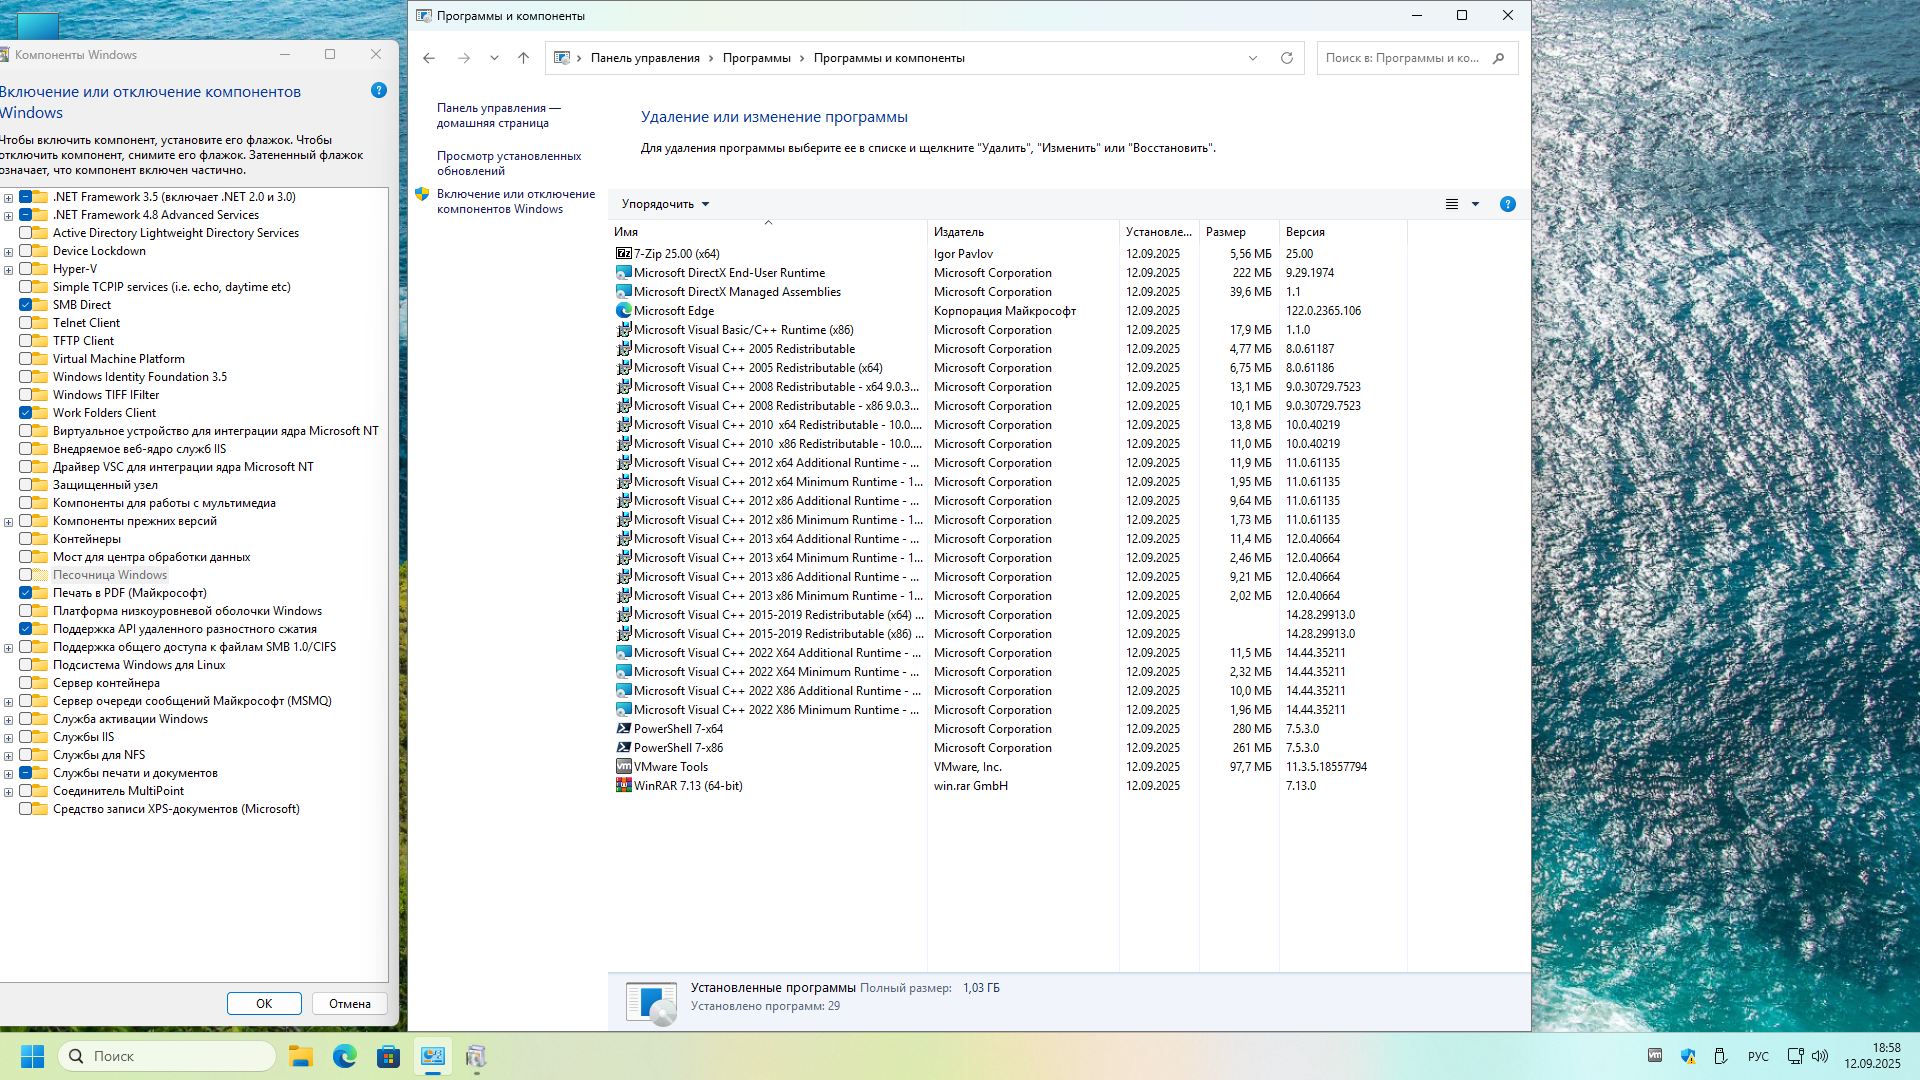
Task: Click the WinRAR 7.13 program icon
Action: tap(624, 786)
